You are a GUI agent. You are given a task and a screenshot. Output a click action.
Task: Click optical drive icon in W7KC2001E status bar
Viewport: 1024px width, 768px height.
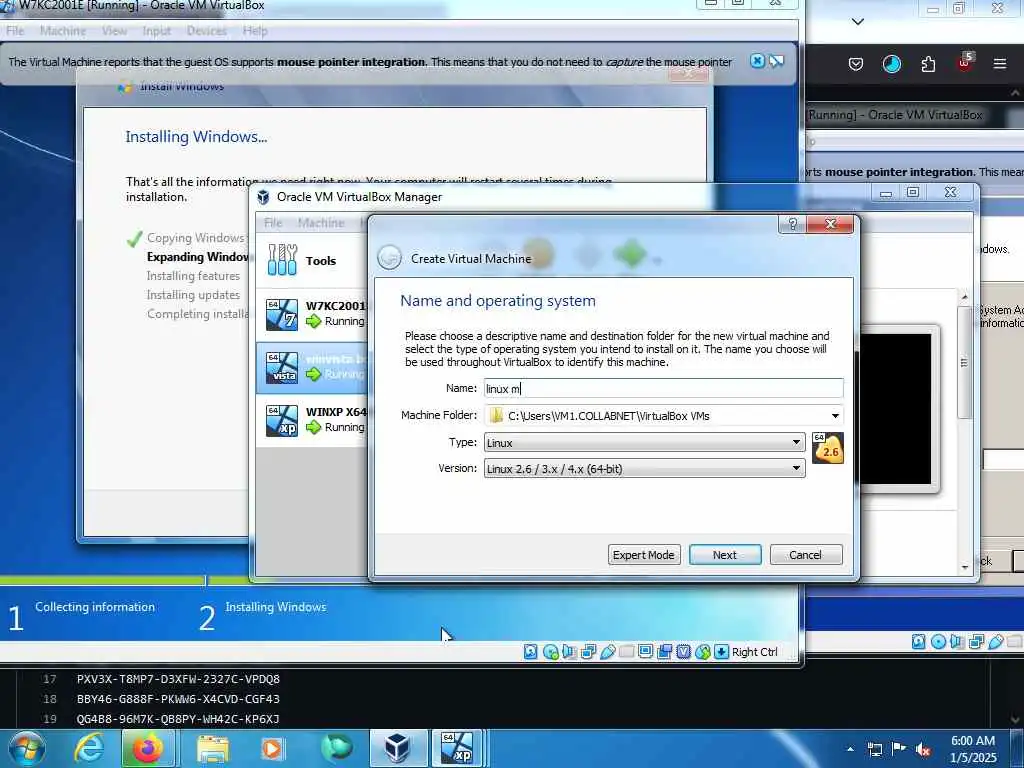pyautogui.click(x=550, y=651)
